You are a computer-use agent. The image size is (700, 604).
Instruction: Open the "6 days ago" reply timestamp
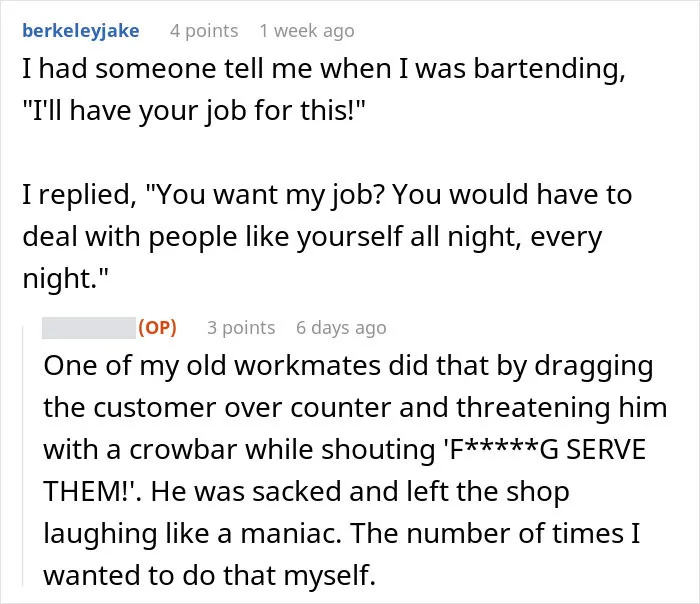coord(341,328)
